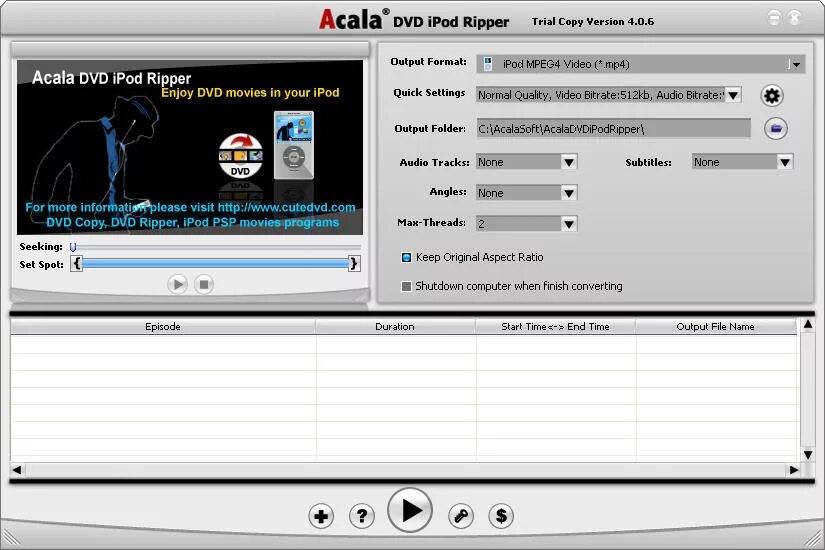Click the iPod device icon in output format

pyautogui.click(x=488, y=64)
